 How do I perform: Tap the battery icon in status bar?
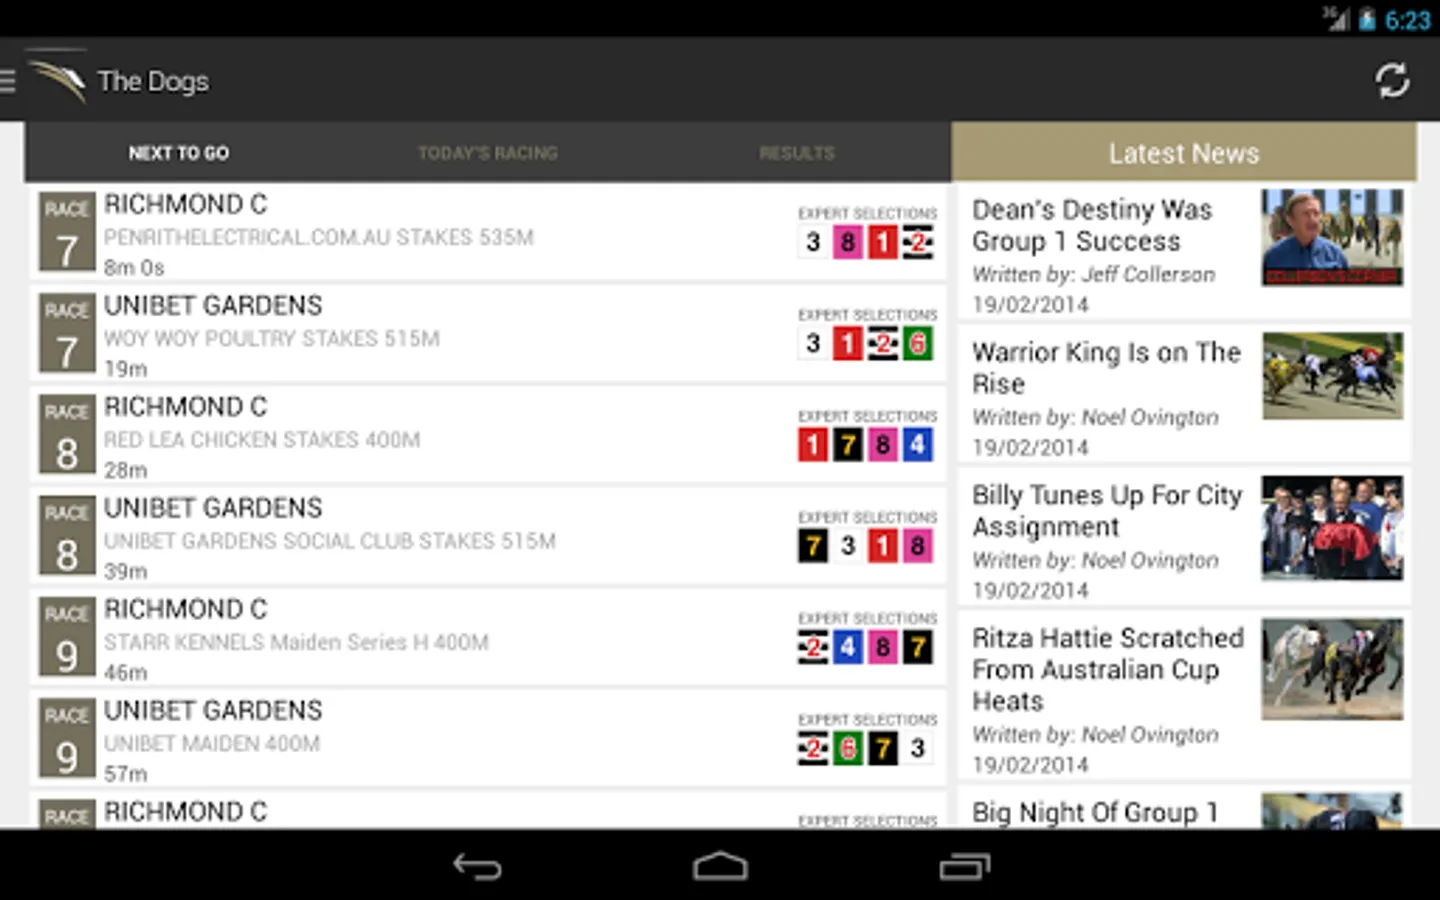pyautogui.click(x=1367, y=19)
